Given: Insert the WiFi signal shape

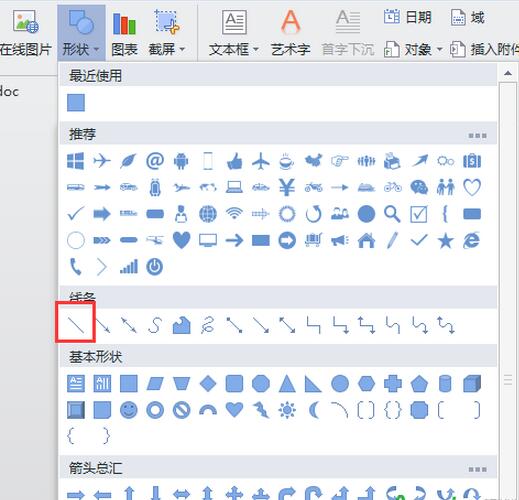Looking at the screenshot, I should [x=234, y=214].
